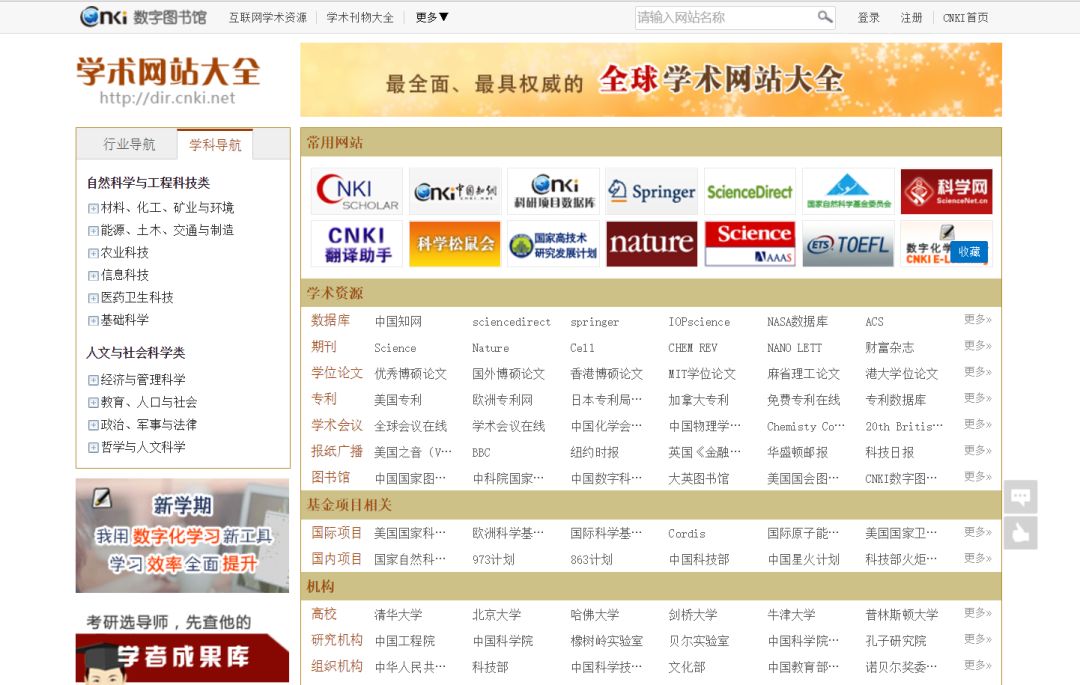Image resolution: width=1080 pixels, height=685 pixels.
Task: Click the Springer logo tile
Action: point(651,191)
